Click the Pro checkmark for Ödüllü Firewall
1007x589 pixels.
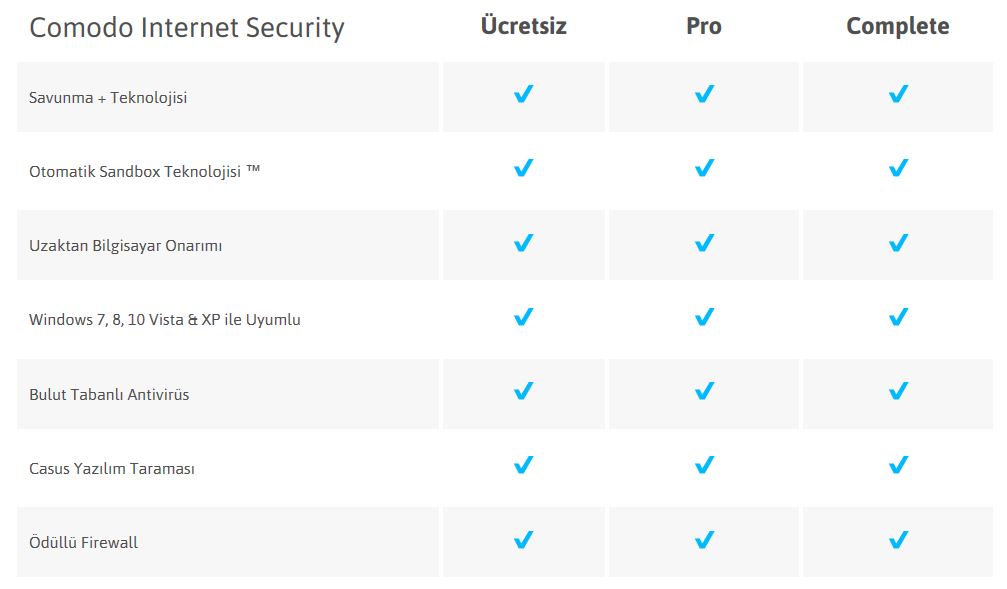(705, 540)
